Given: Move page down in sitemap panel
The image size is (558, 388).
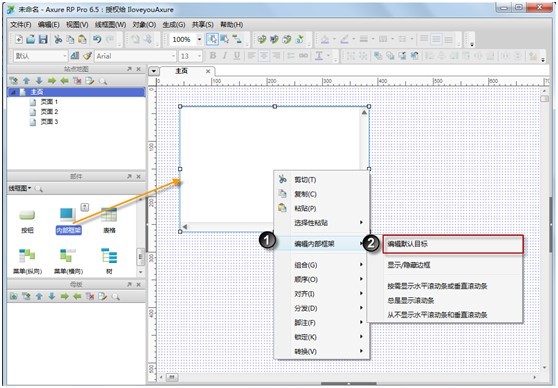Looking at the screenshot, I should (39, 81).
